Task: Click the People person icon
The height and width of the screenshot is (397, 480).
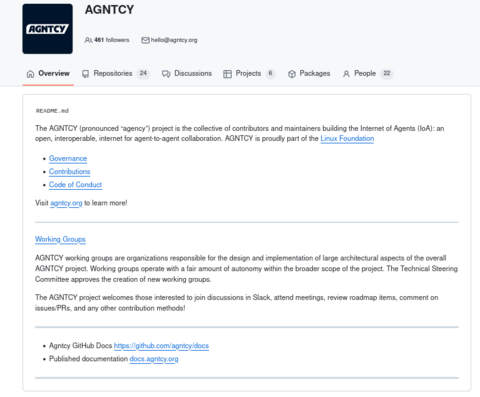Action: (x=346, y=74)
